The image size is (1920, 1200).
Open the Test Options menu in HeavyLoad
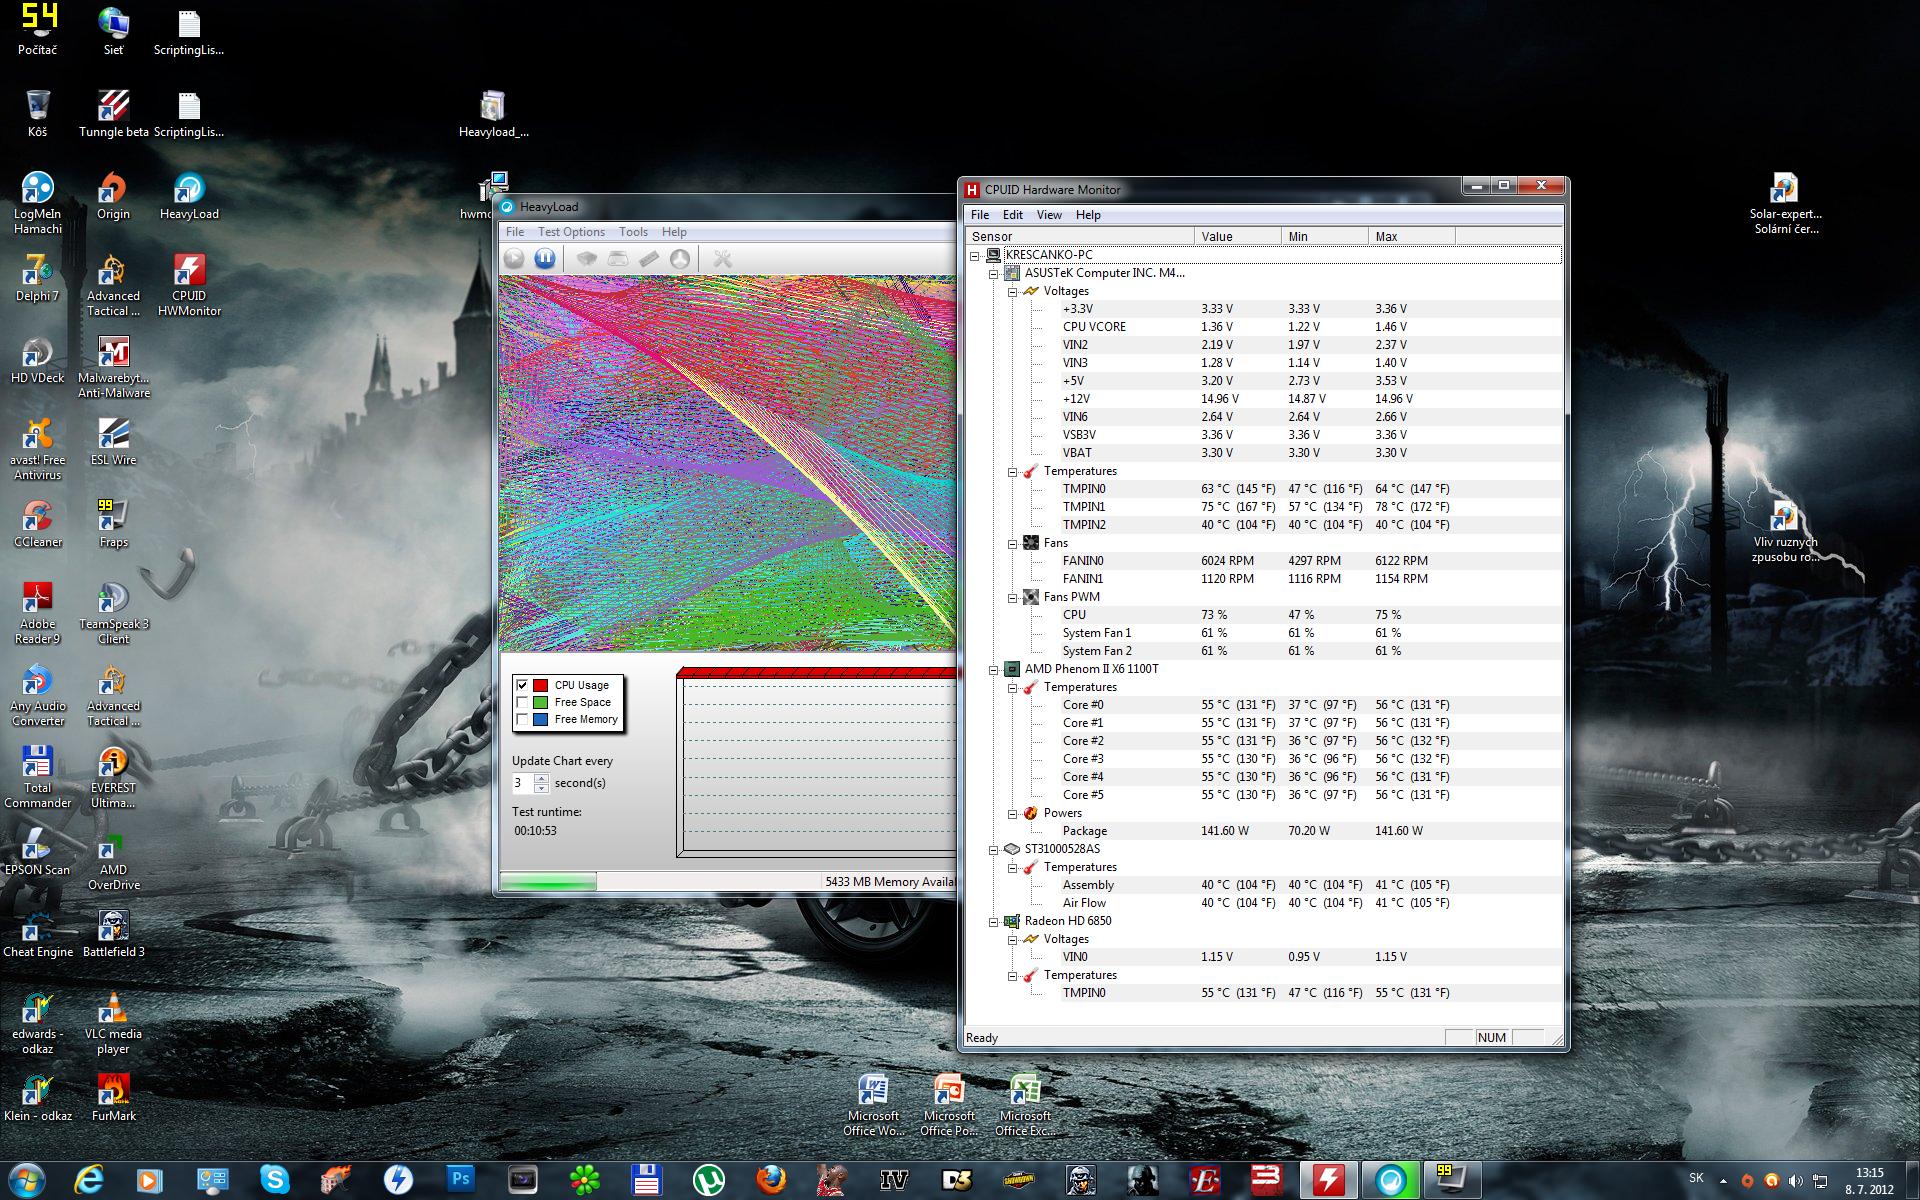pos(570,232)
